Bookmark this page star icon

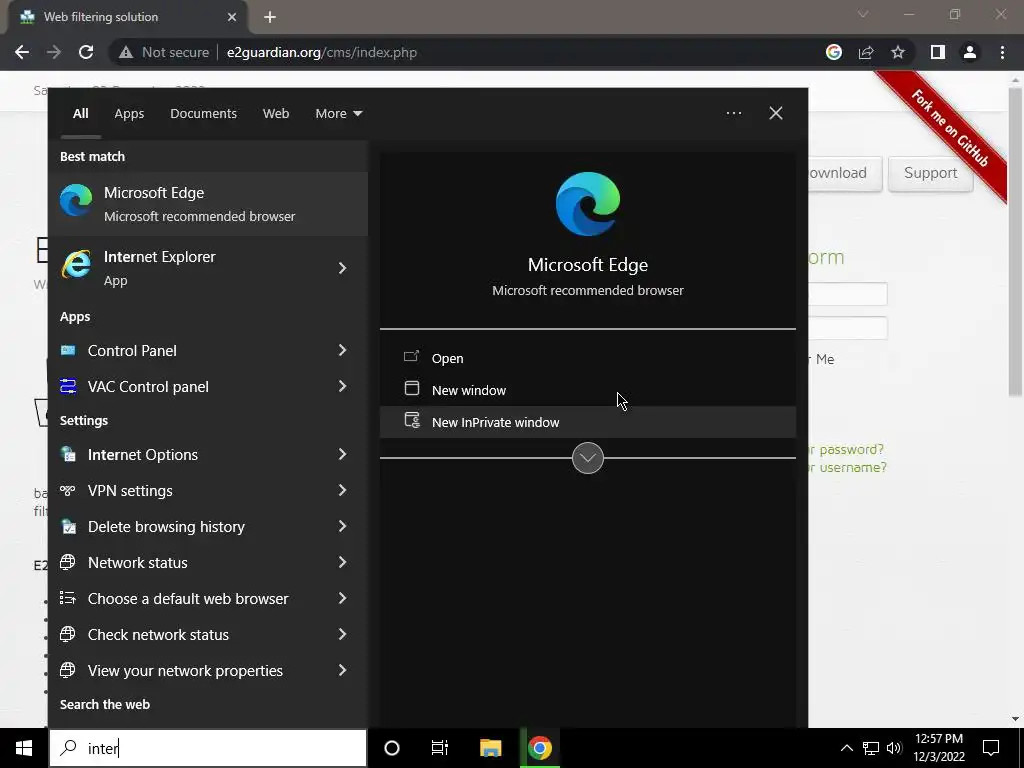(x=899, y=52)
